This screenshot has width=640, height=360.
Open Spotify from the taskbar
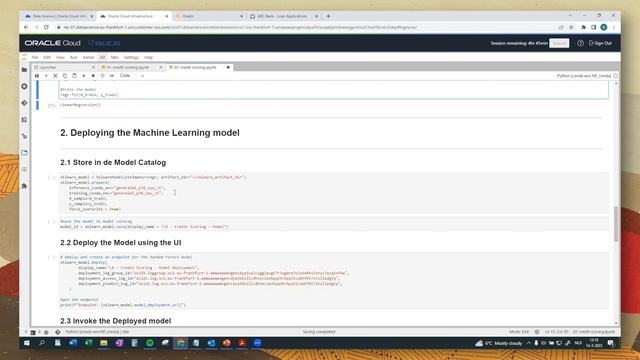coord(150,343)
